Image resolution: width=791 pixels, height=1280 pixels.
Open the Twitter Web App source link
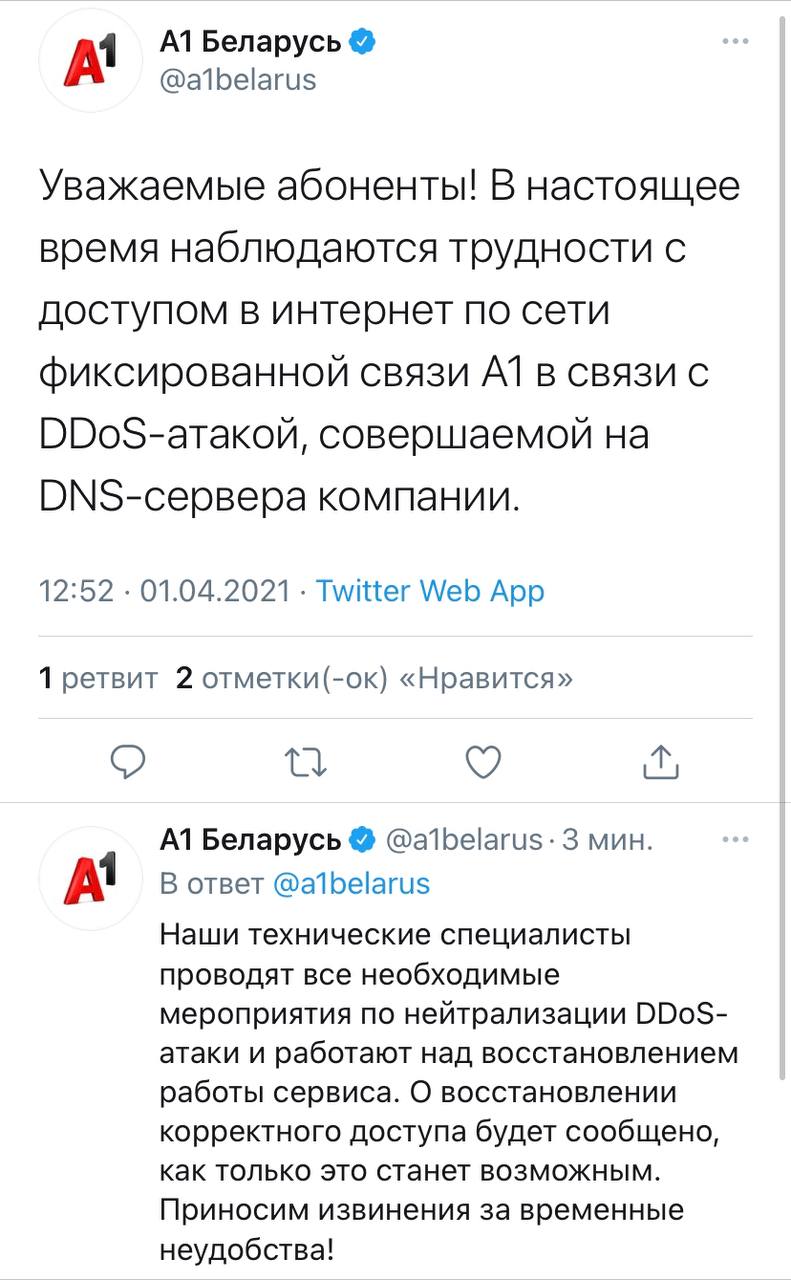coord(430,591)
